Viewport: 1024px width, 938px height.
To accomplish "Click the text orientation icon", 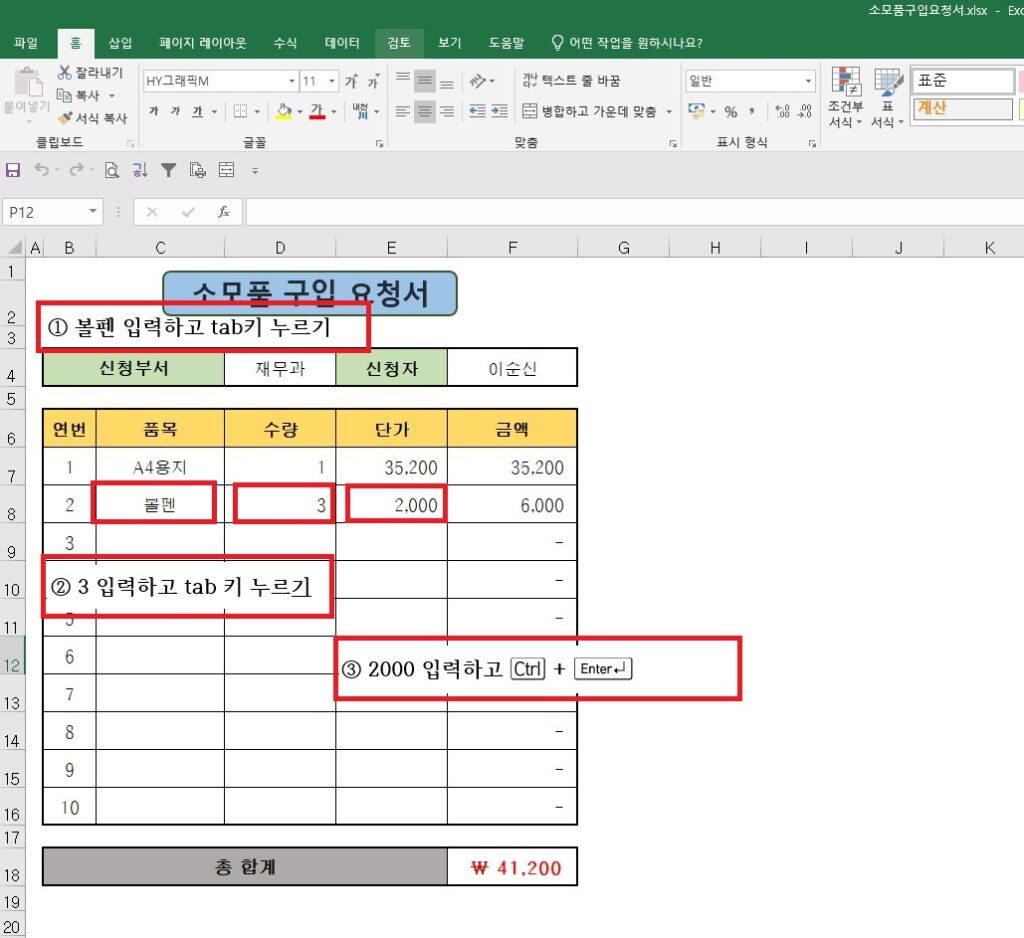I will tap(478, 81).
